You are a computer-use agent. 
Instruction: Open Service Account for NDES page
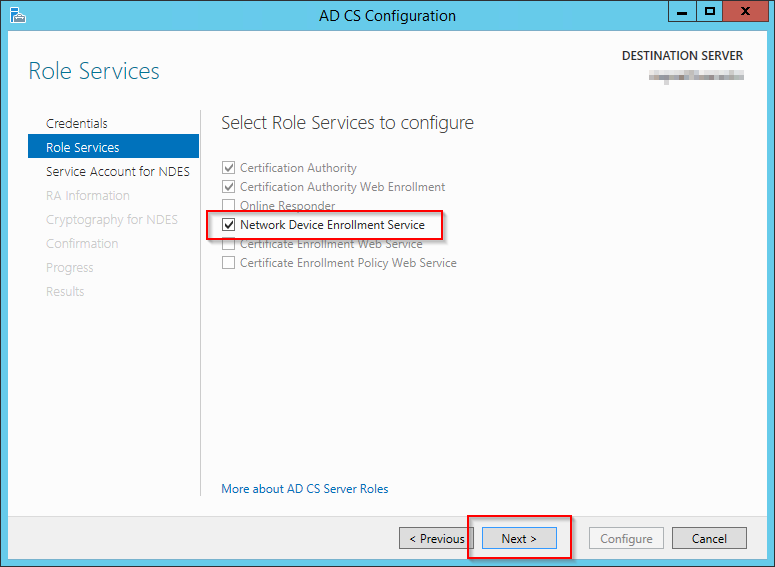pyautogui.click(x=118, y=171)
